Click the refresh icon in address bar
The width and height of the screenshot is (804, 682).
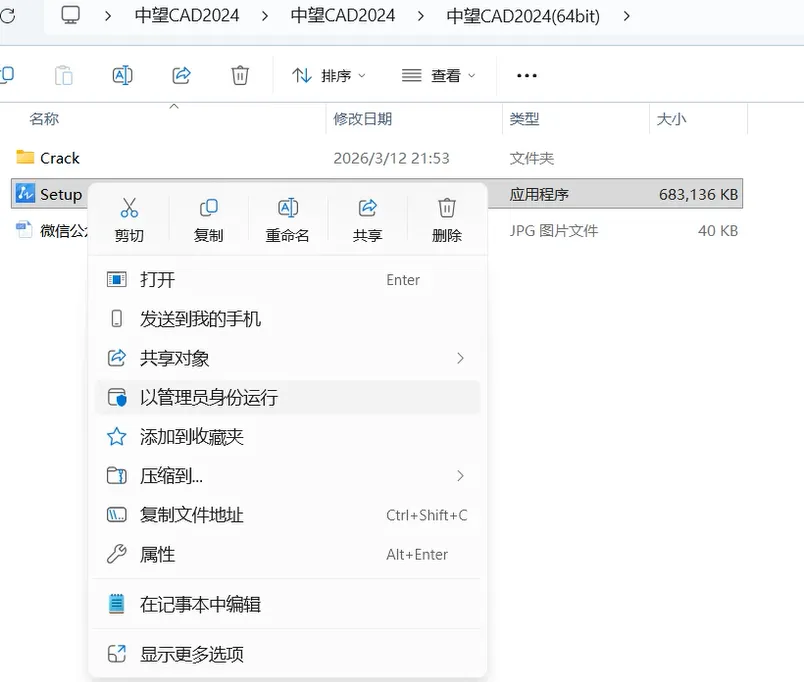(x=7, y=16)
